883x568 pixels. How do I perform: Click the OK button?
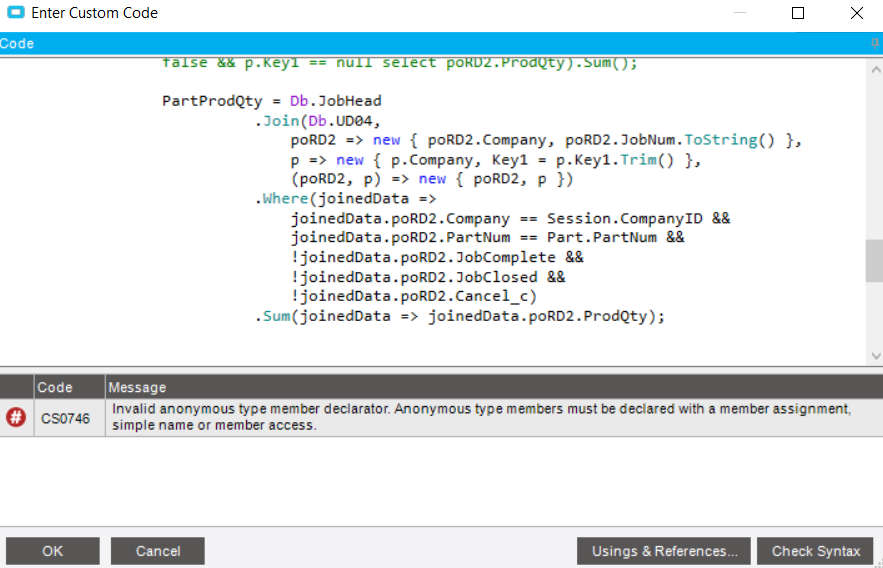(53, 551)
